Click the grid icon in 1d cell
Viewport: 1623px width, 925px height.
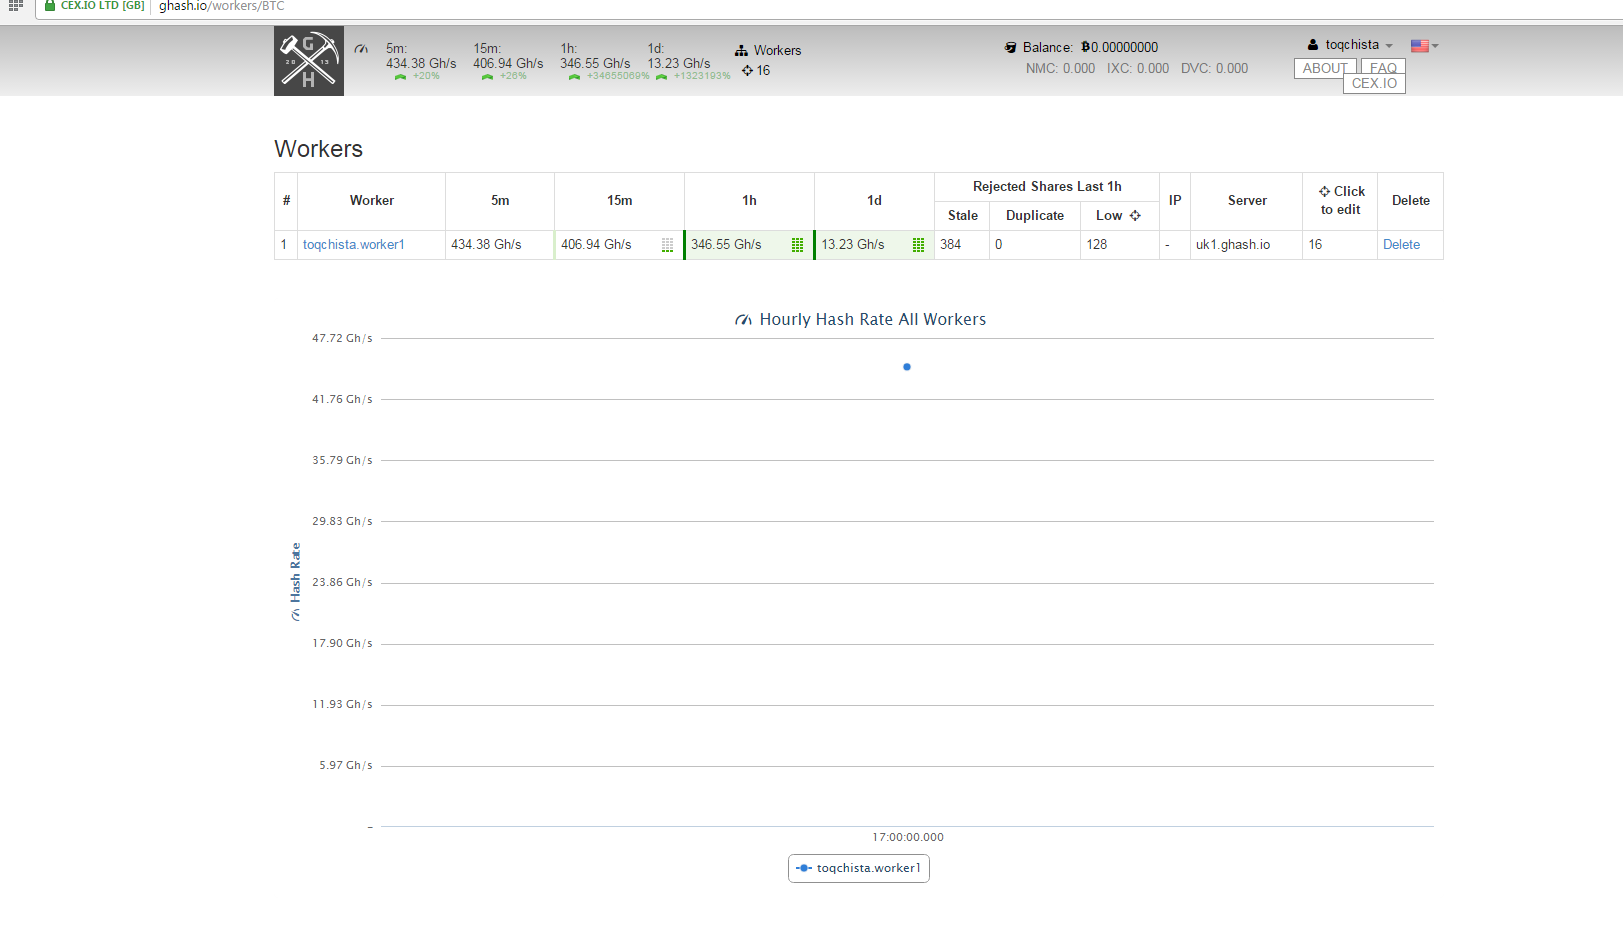(x=918, y=245)
